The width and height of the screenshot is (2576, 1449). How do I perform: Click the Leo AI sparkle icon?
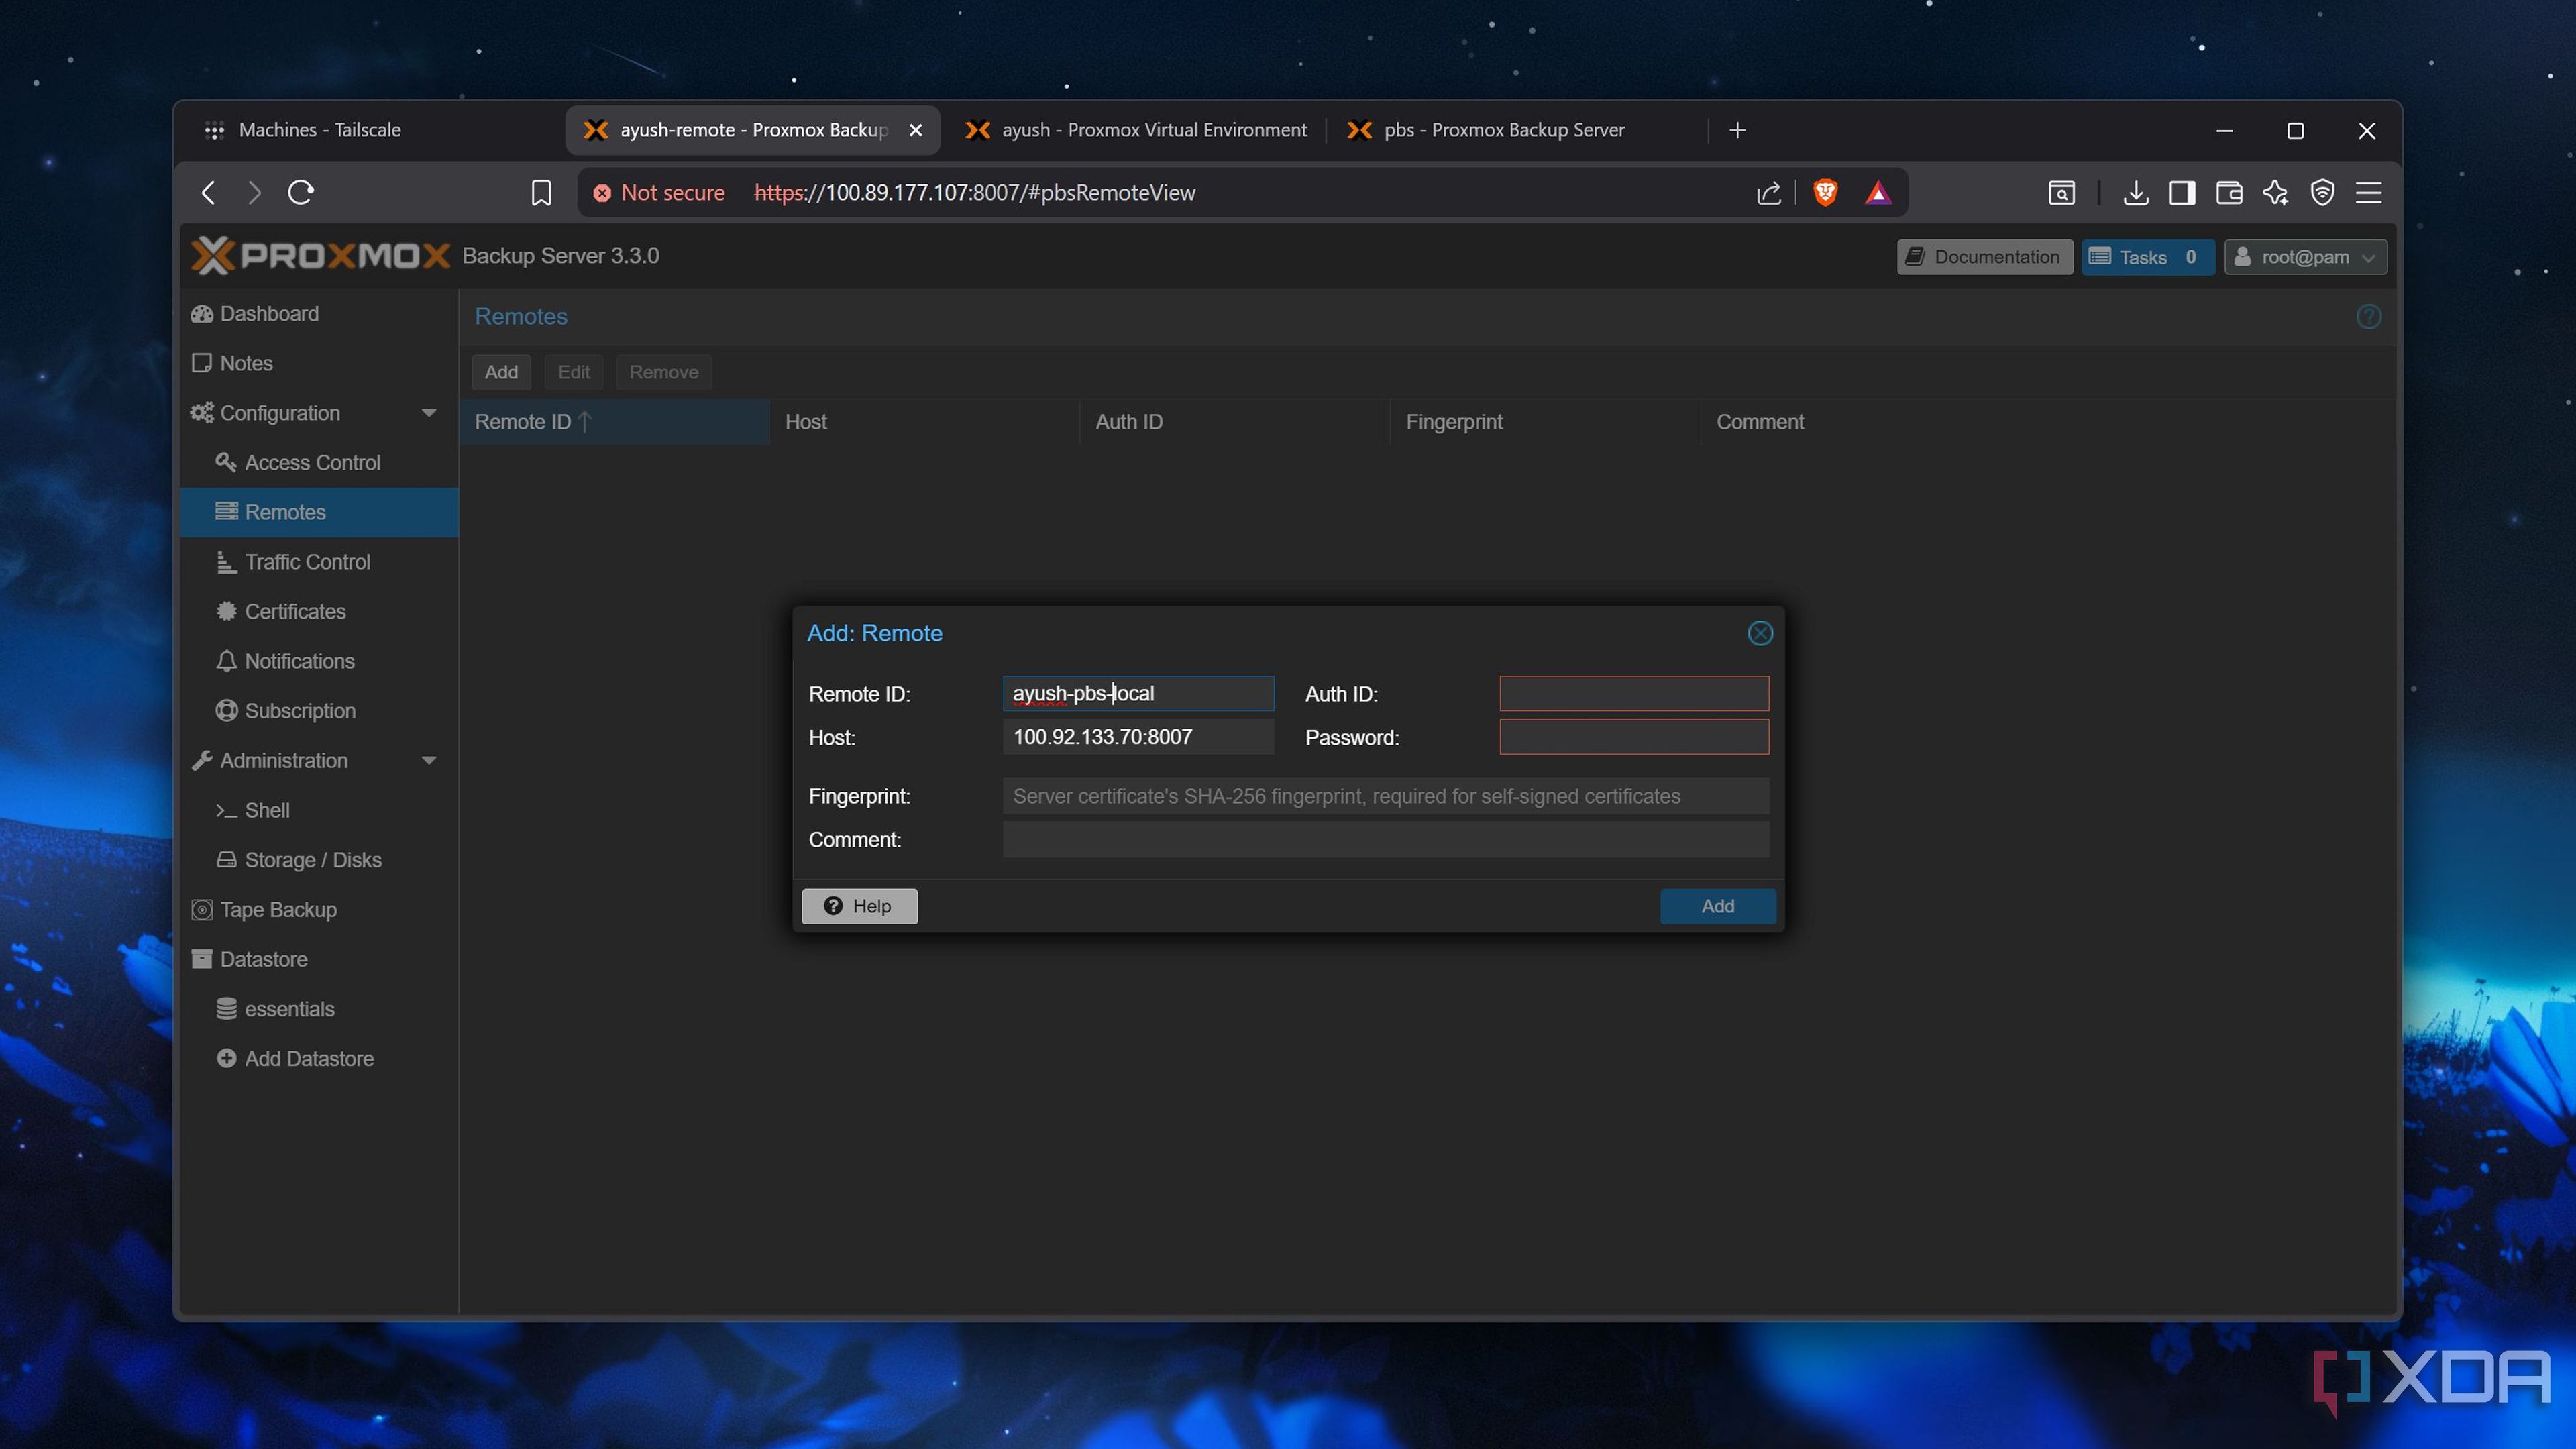pos(2276,192)
